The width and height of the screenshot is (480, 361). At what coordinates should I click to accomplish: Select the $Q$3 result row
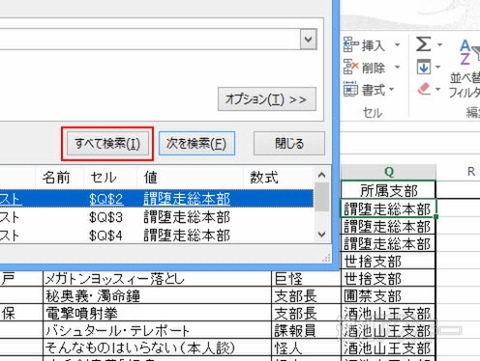point(157,217)
